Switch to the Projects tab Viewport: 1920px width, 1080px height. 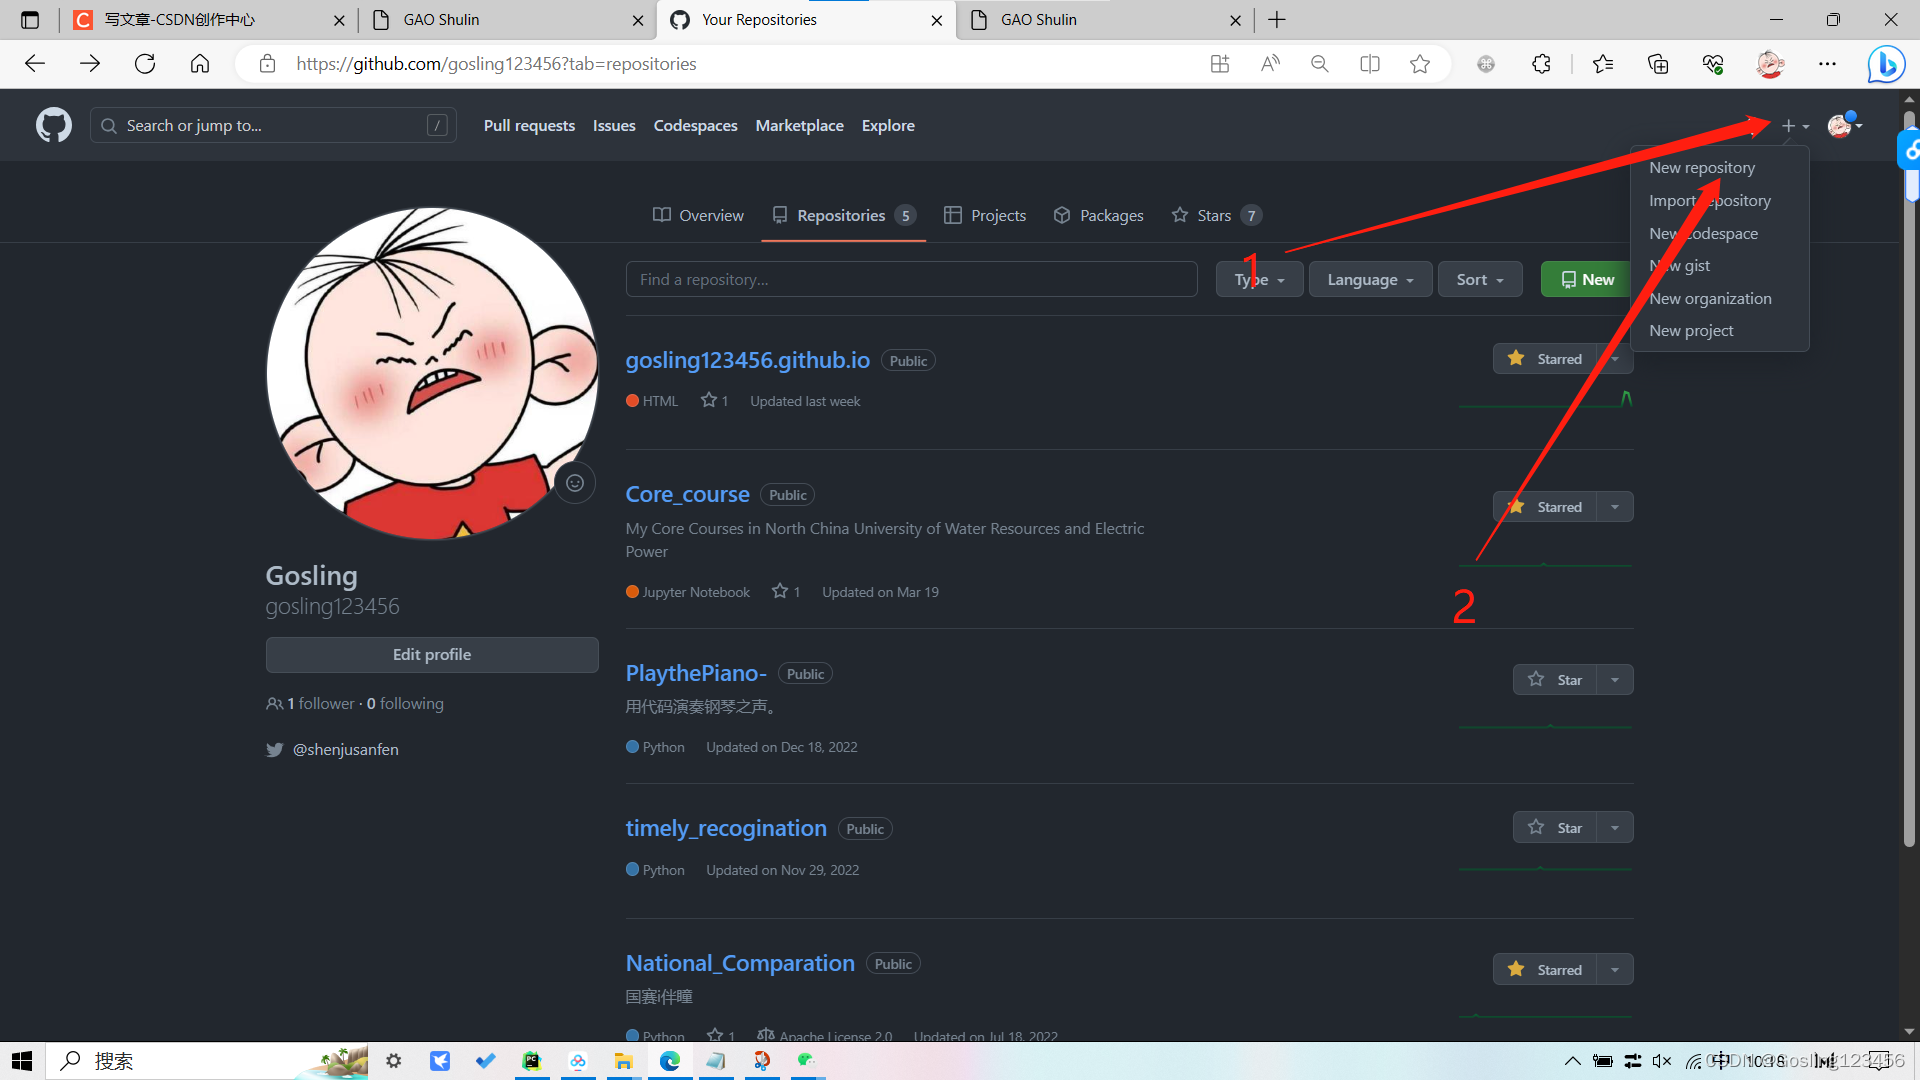click(985, 215)
